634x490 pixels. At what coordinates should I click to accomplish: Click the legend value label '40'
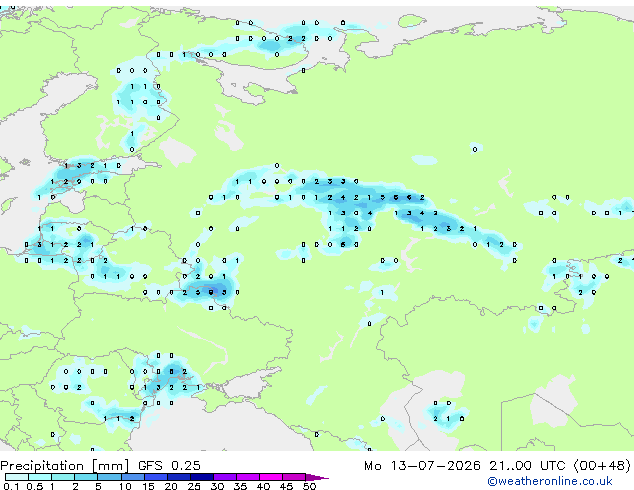tap(263, 486)
